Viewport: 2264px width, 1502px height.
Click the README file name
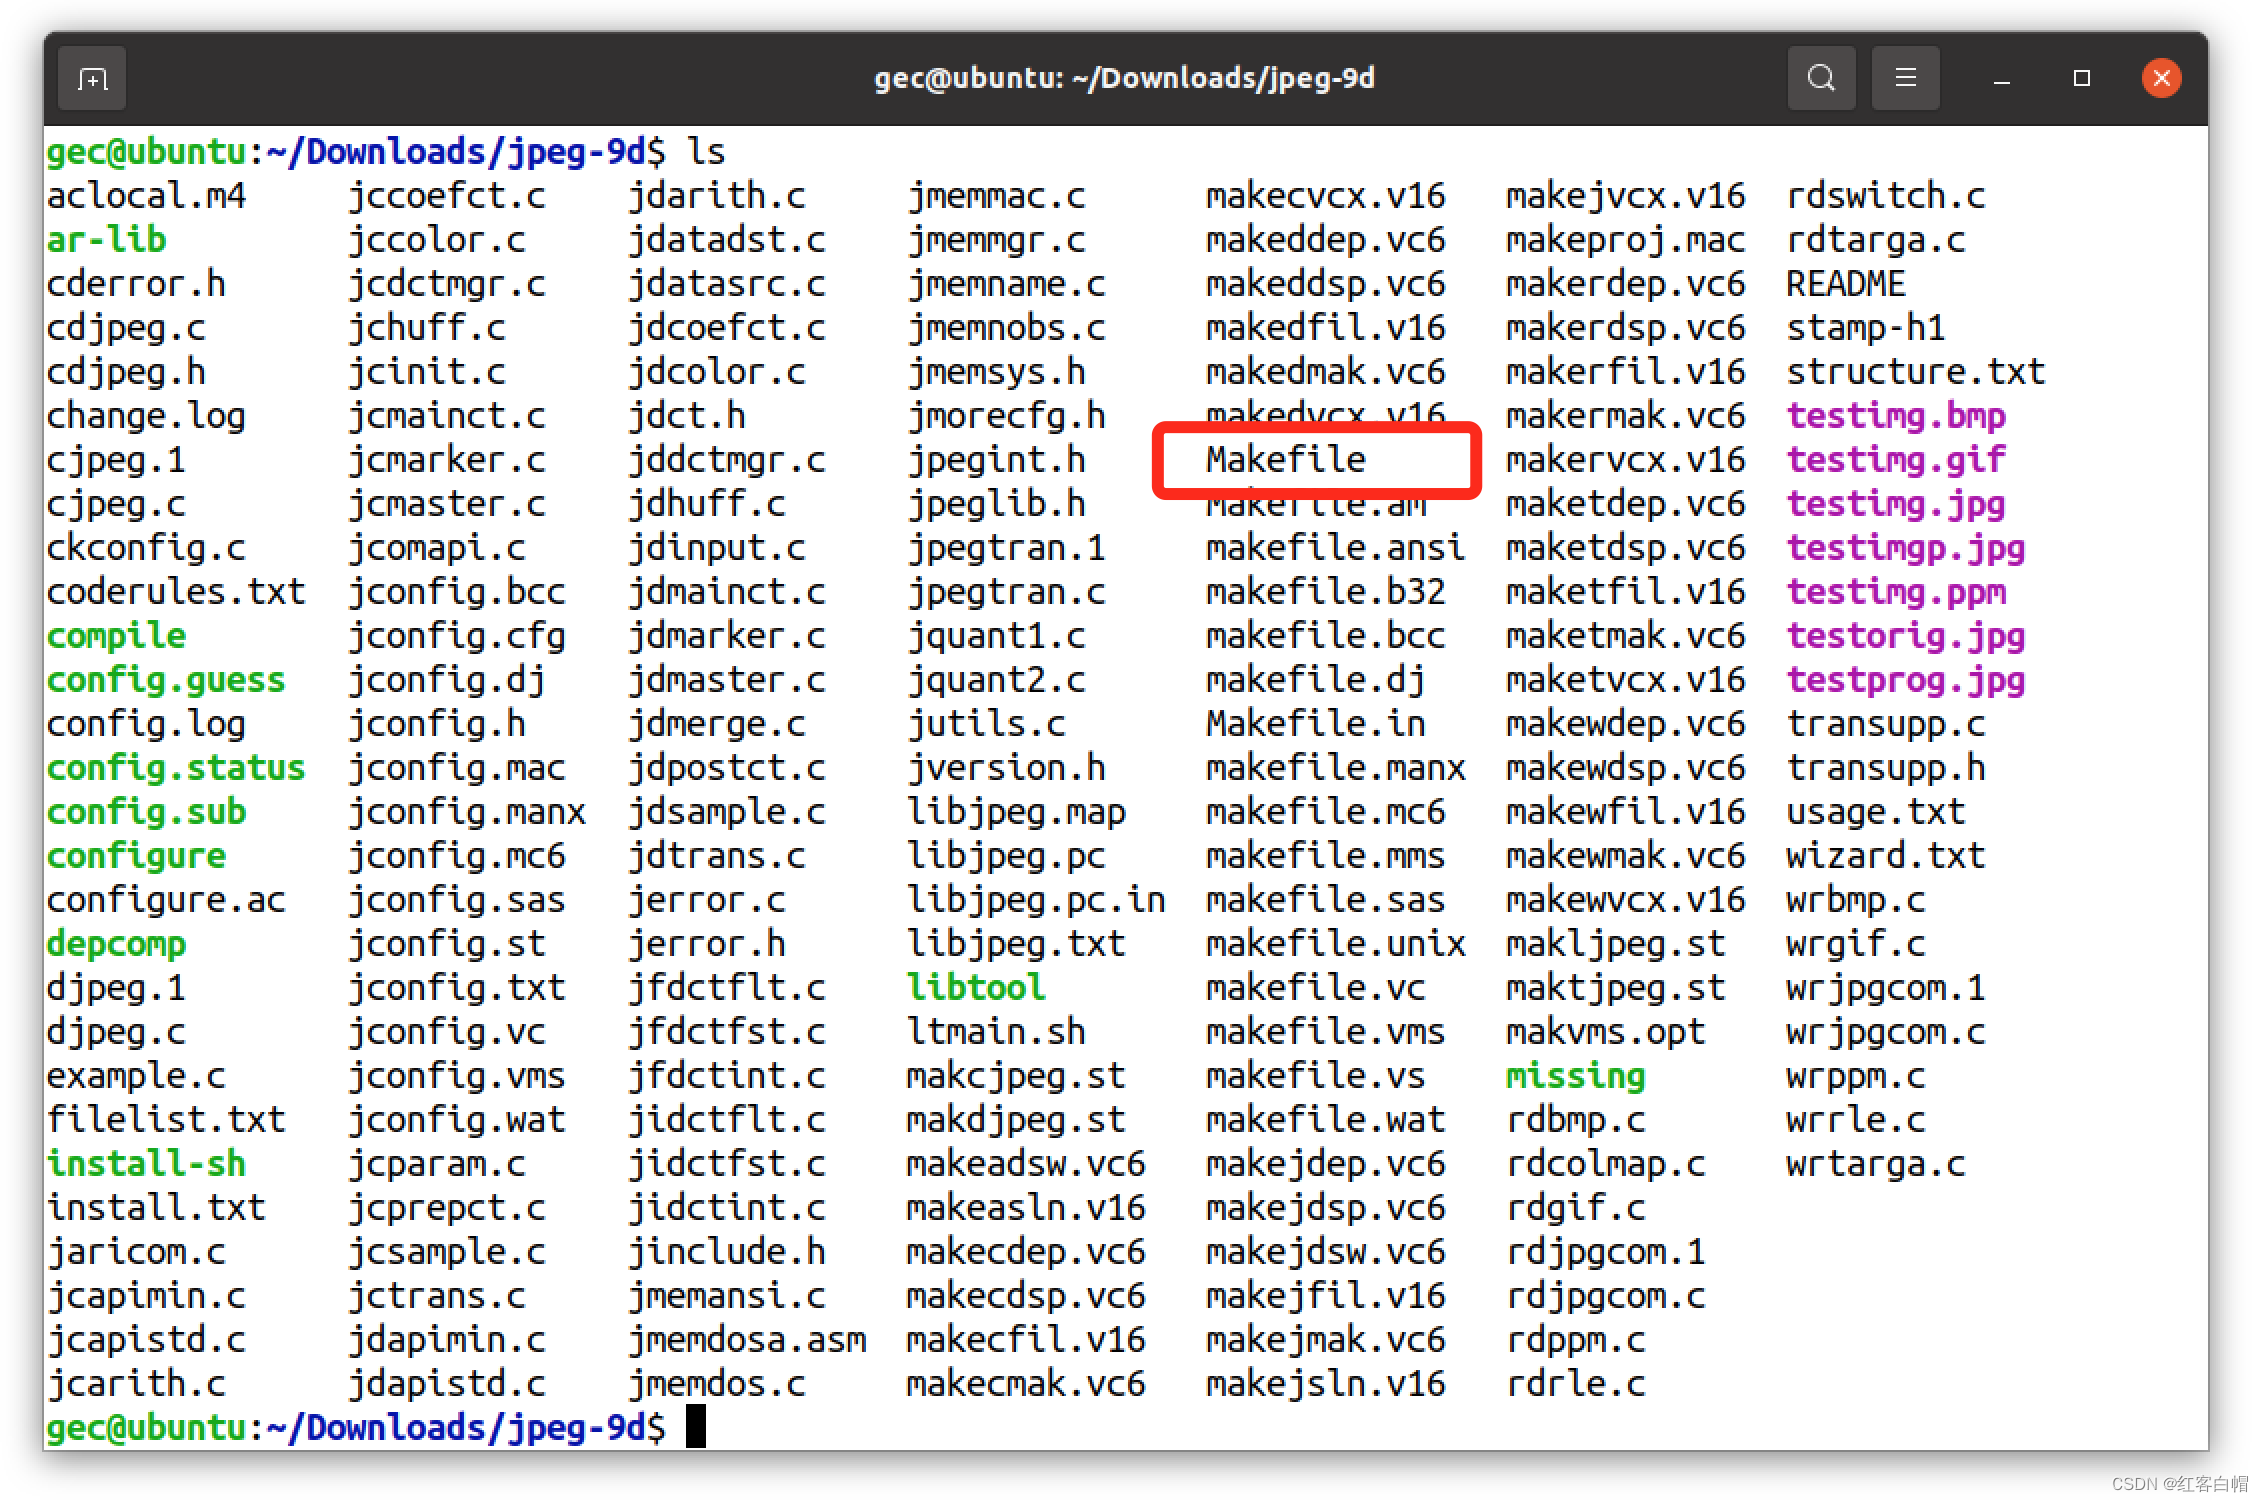pos(1846,284)
